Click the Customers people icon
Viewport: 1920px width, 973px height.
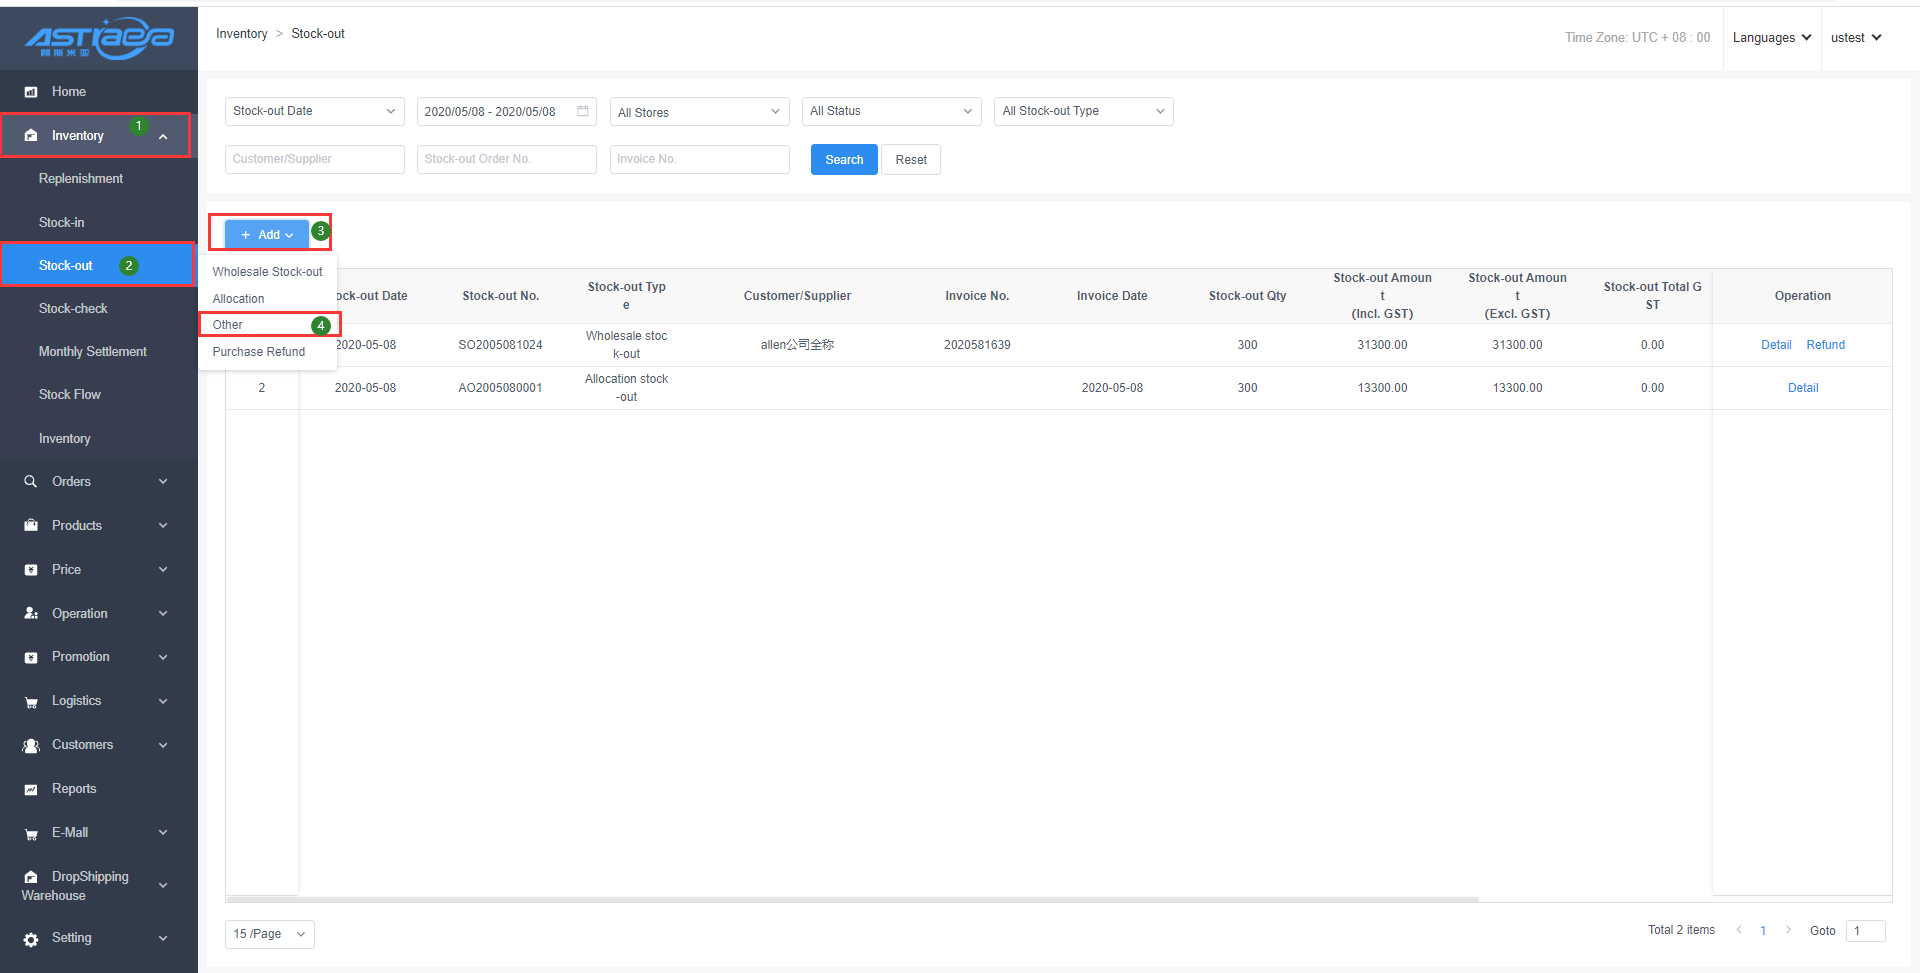31,746
